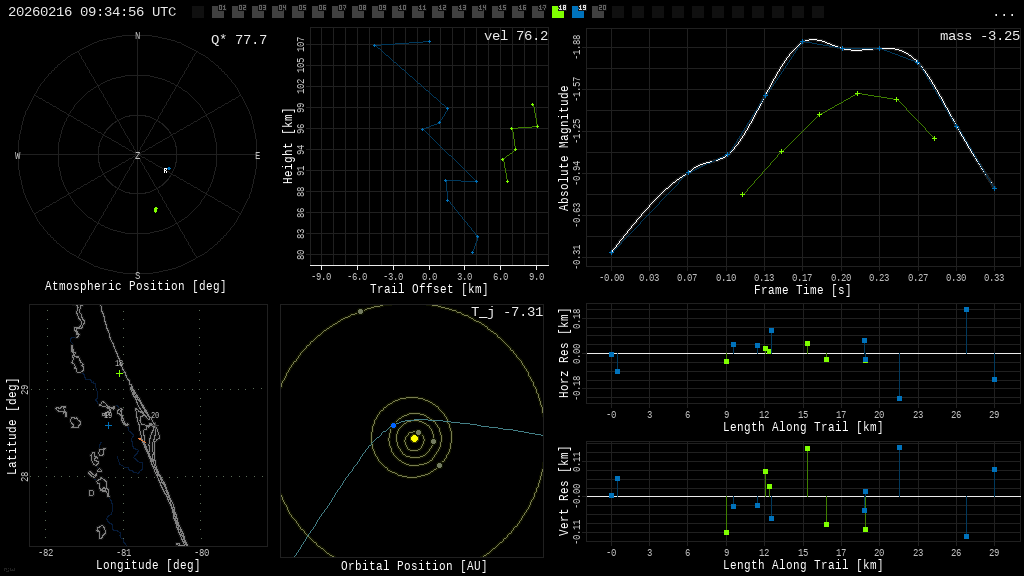Click the Trail Offset [km] axis label
The image size is (1024, 576).
pyautogui.click(x=429, y=289)
